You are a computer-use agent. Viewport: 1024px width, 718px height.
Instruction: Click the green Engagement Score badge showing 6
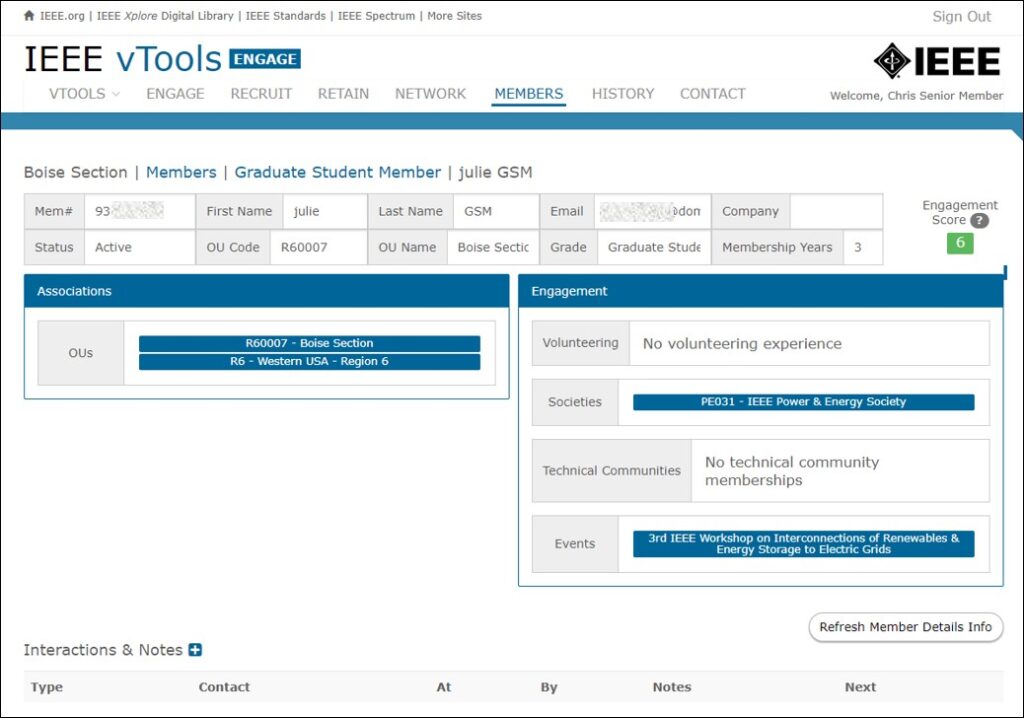click(x=959, y=243)
